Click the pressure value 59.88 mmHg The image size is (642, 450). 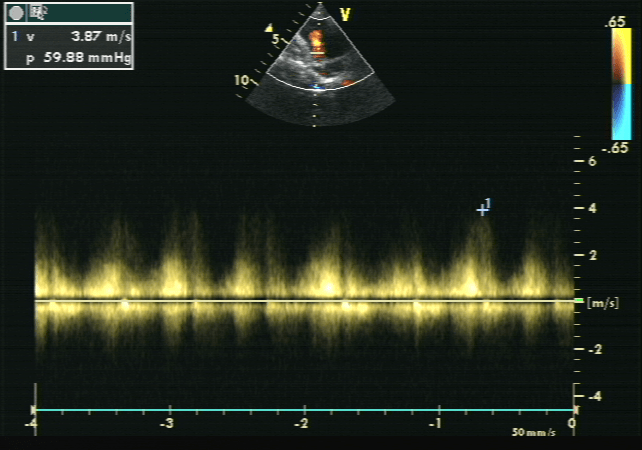click(x=88, y=57)
